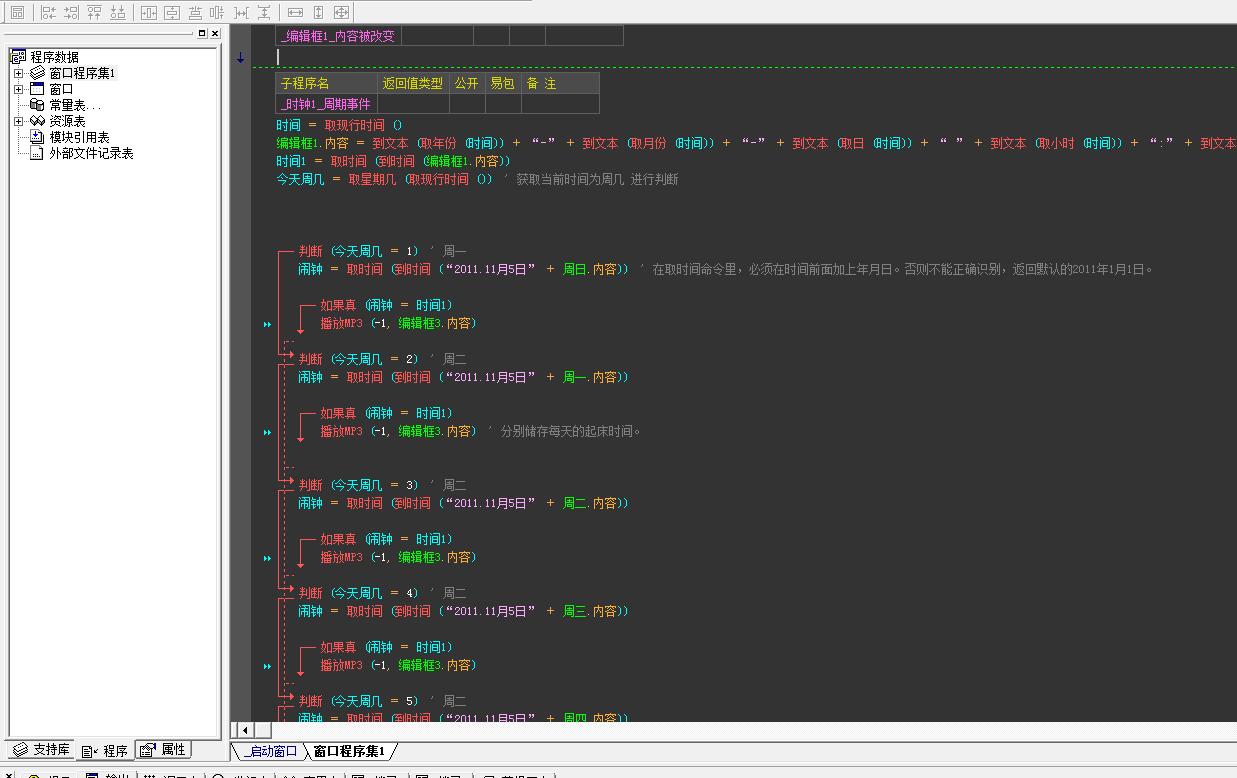Screen dimensions: 1237x778
Task: Float the left program panel
Action: (x=201, y=33)
